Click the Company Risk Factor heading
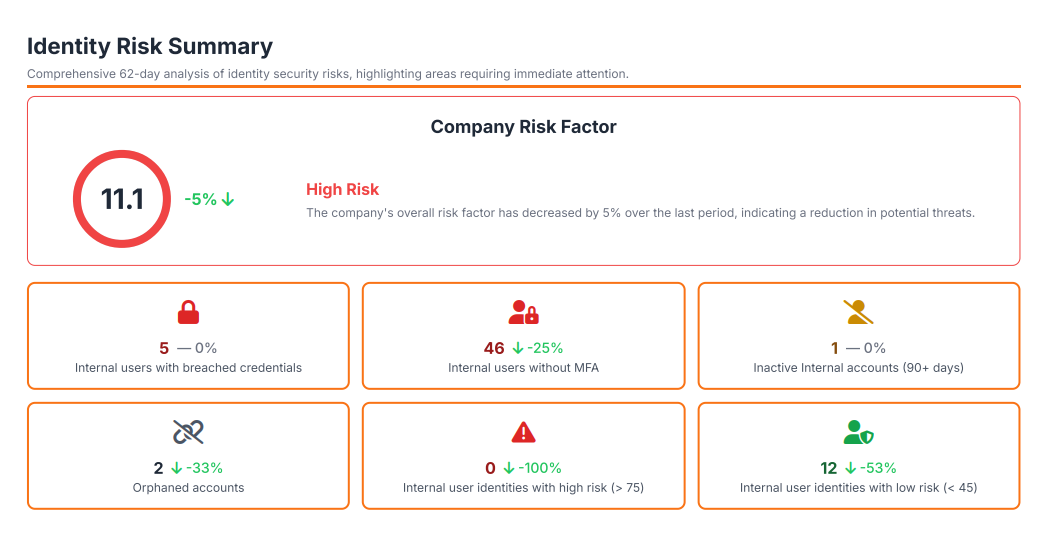 (x=523, y=127)
